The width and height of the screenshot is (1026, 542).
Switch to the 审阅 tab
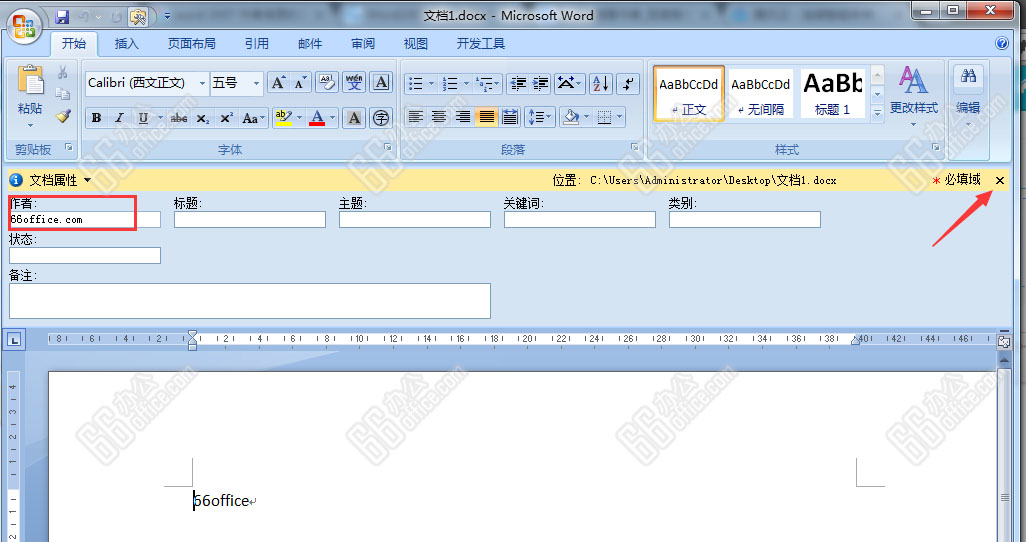[363, 44]
